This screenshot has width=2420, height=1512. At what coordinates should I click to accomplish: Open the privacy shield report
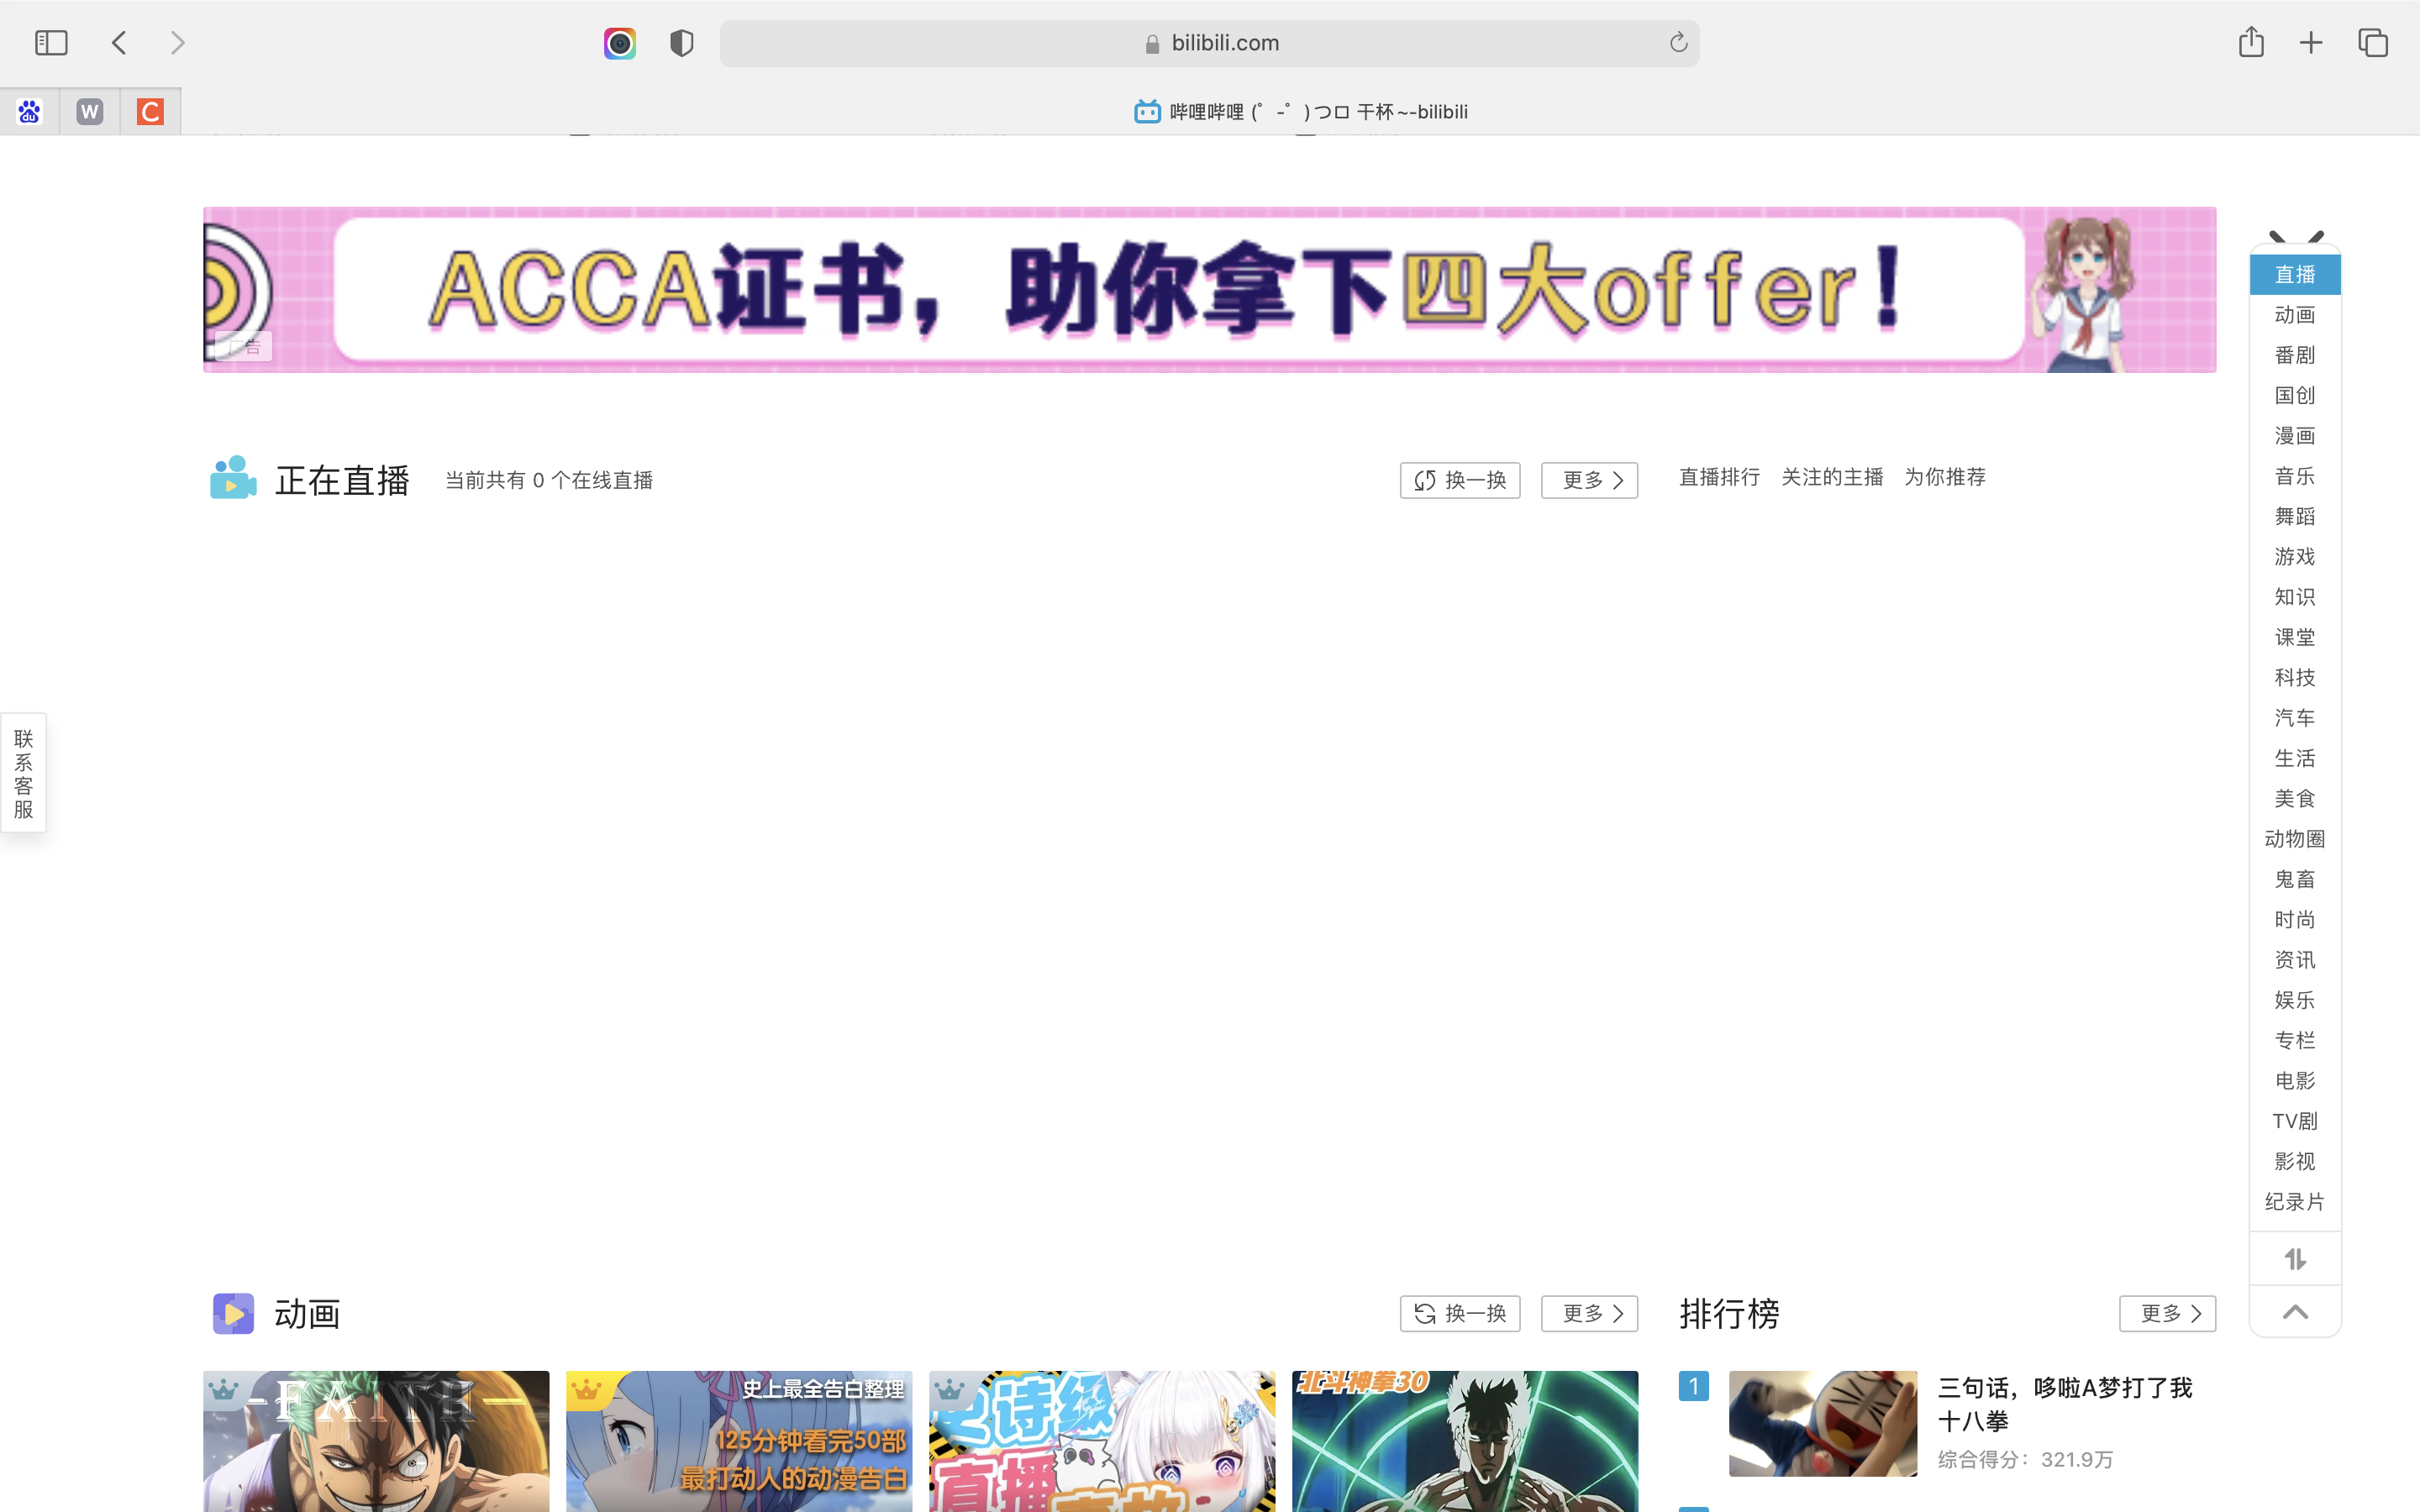682,43
